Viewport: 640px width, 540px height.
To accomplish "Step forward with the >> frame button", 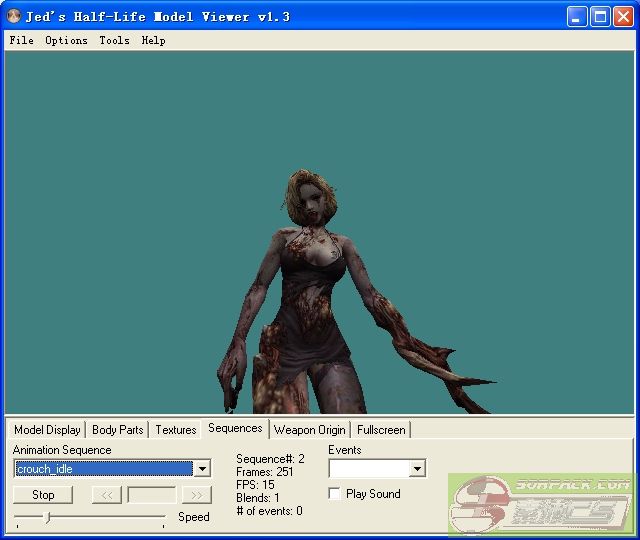I will pyautogui.click(x=197, y=495).
